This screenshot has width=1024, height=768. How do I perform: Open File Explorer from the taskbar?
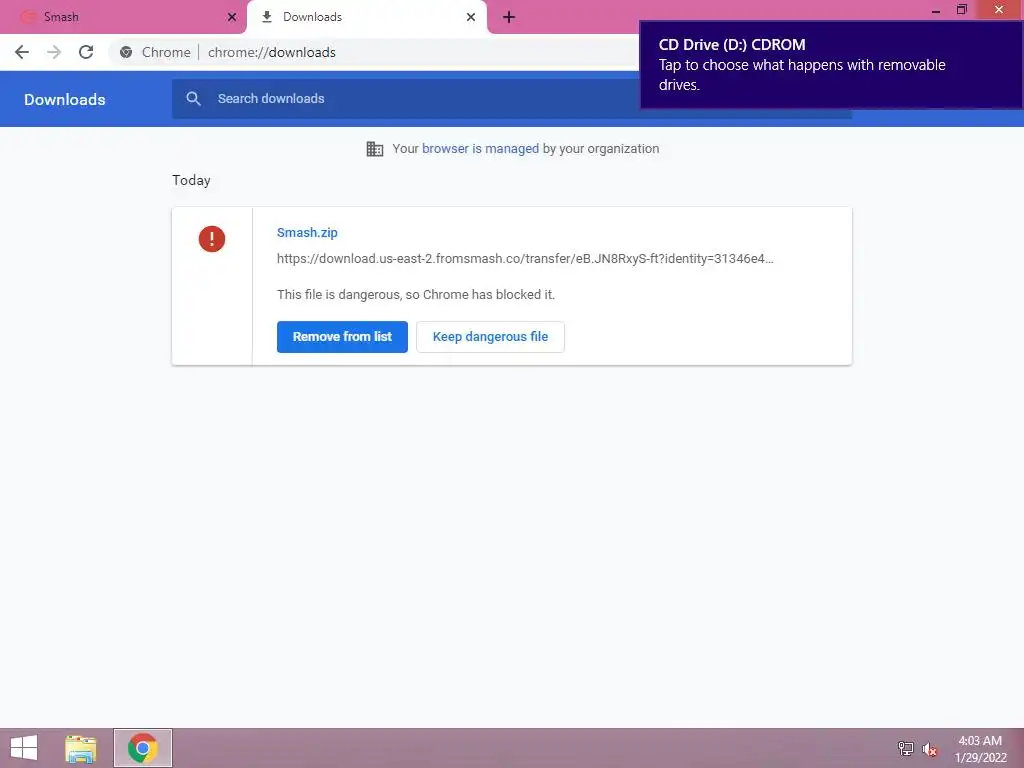pyautogui.click(x=81, y=748)
